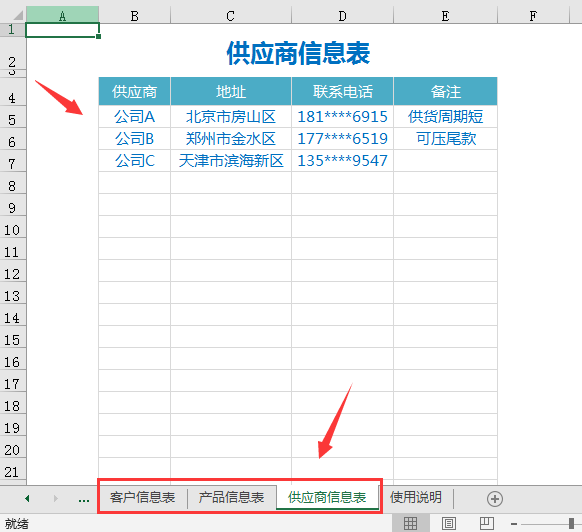582x532 pixels.
Task: Click the Select All corner triangle
Action: (x=17, y=16)
